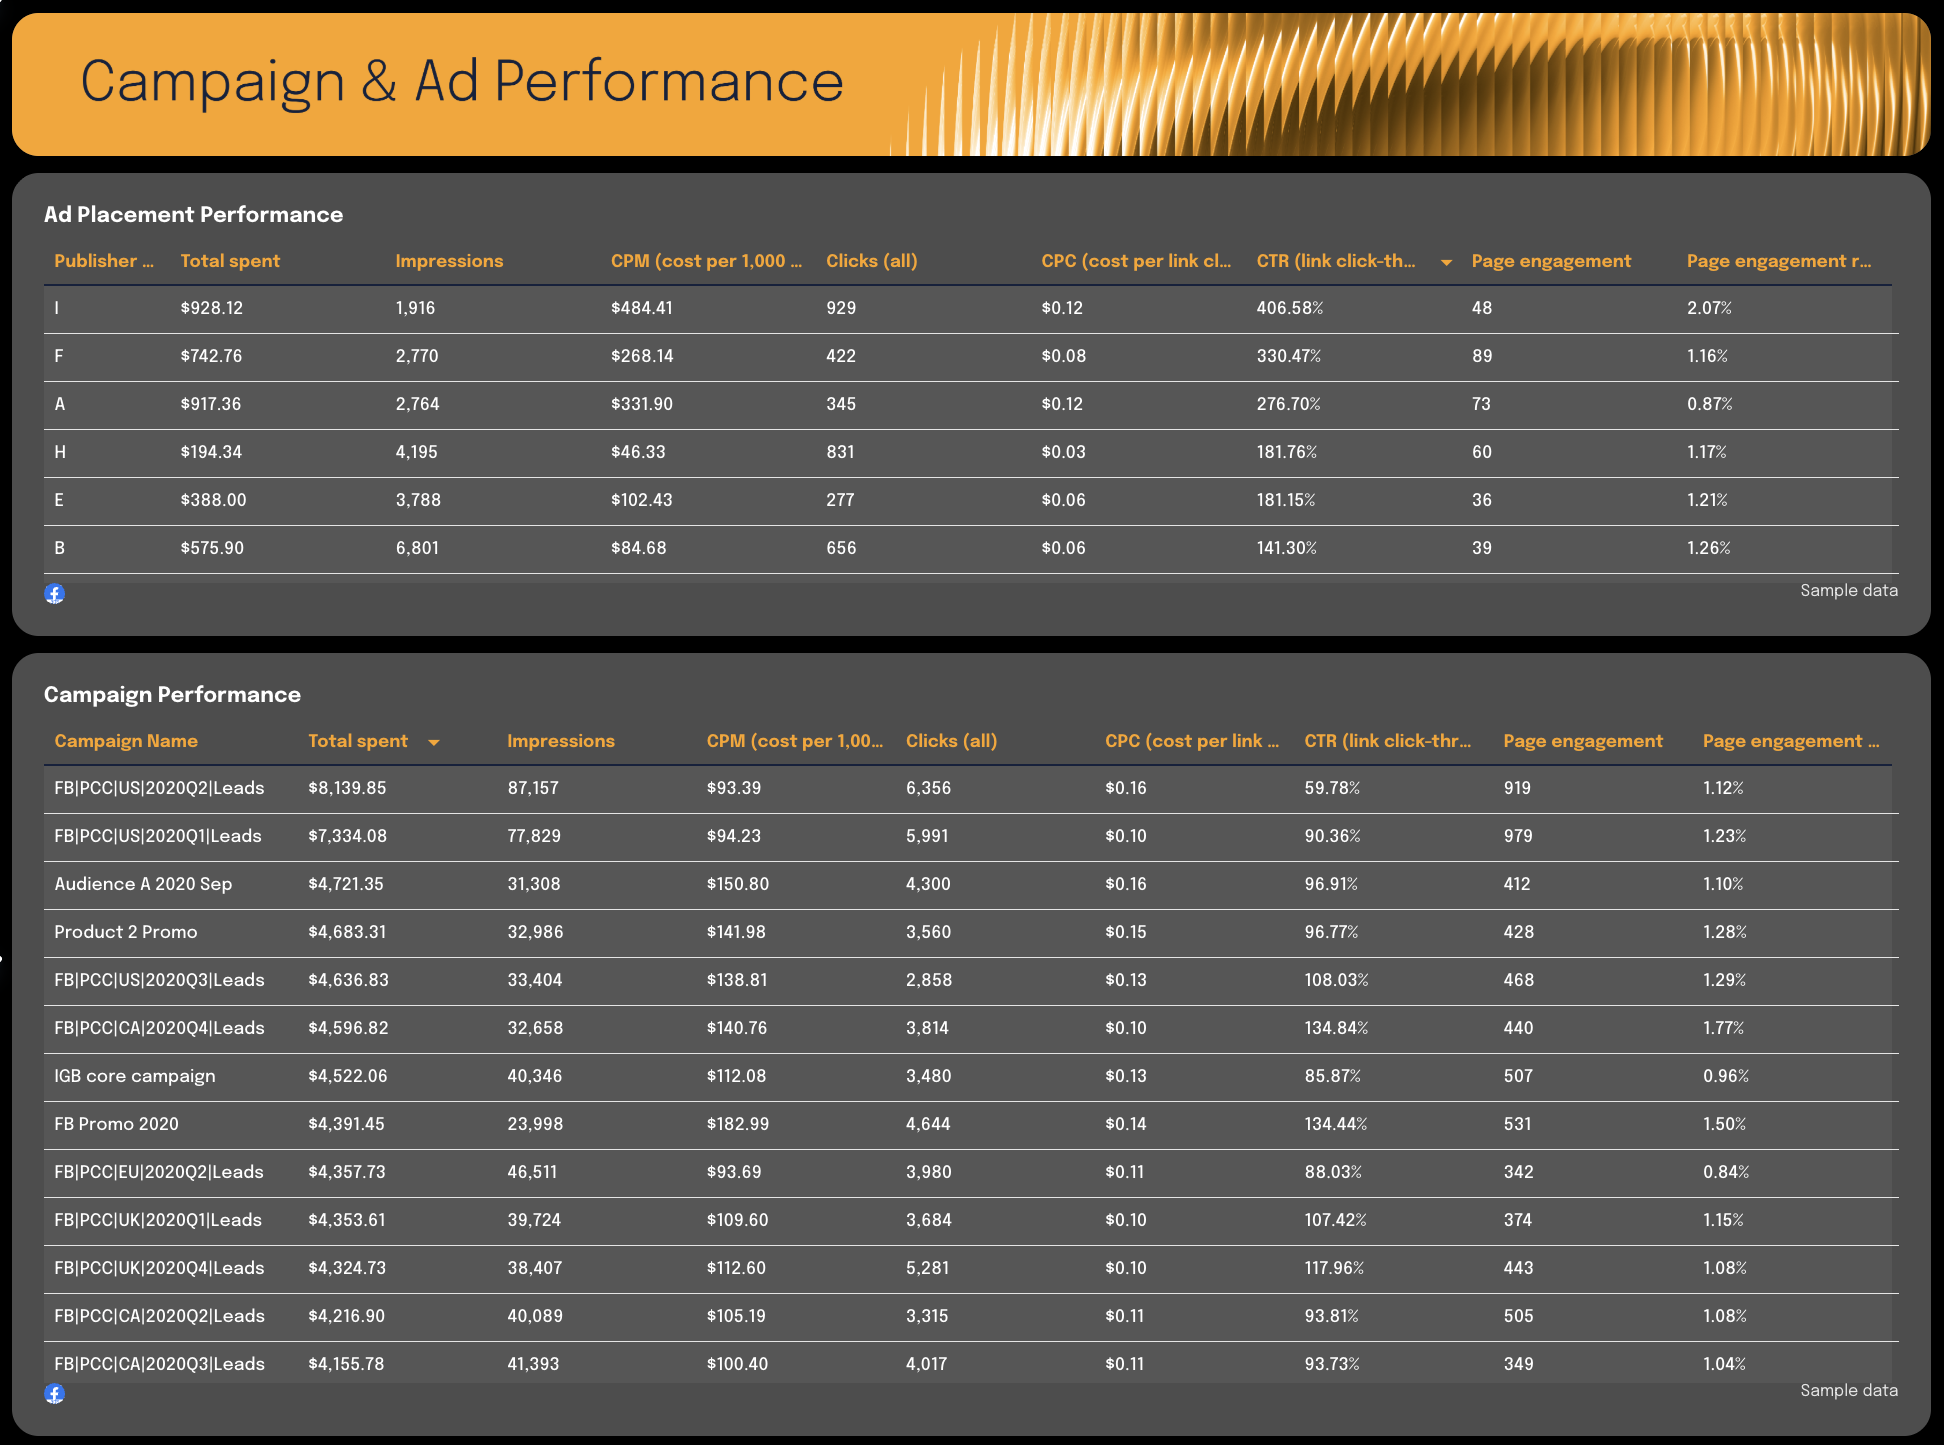Expand the truncated Publisher column header

104,260
